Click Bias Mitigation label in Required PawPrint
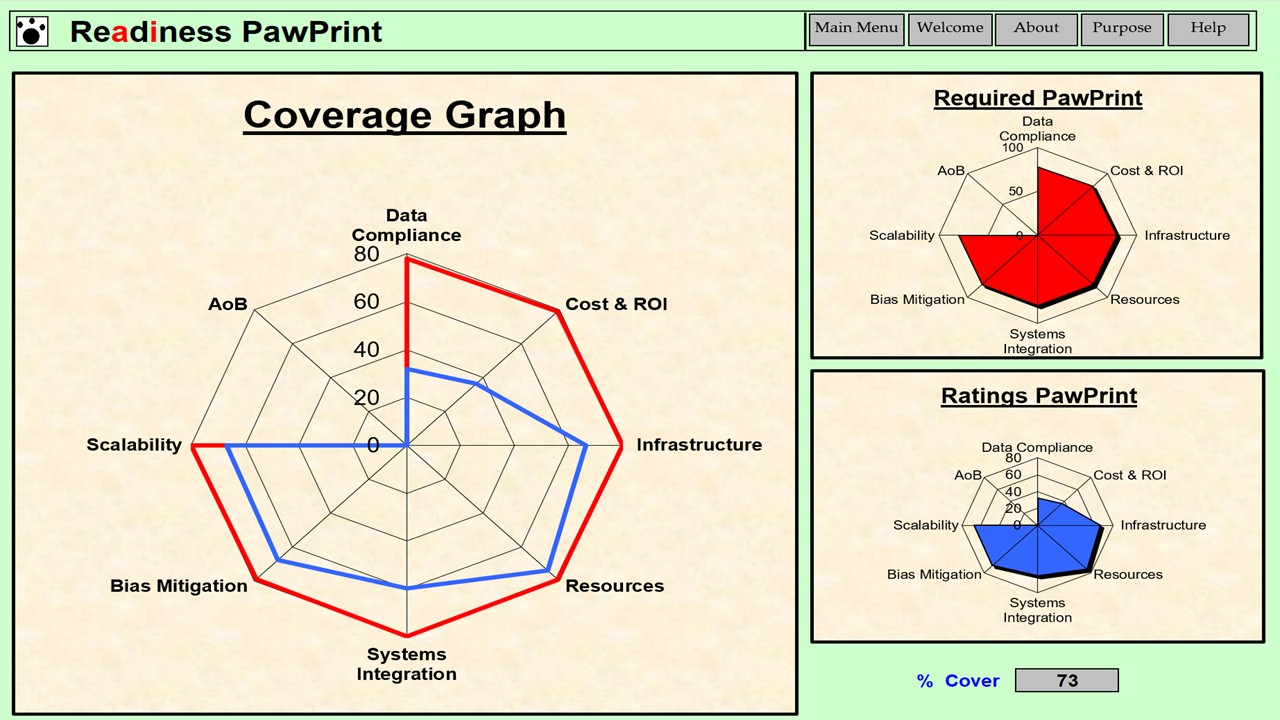Image resolution: width=1280 pixels, height=720 pixels. click(917, 300)
